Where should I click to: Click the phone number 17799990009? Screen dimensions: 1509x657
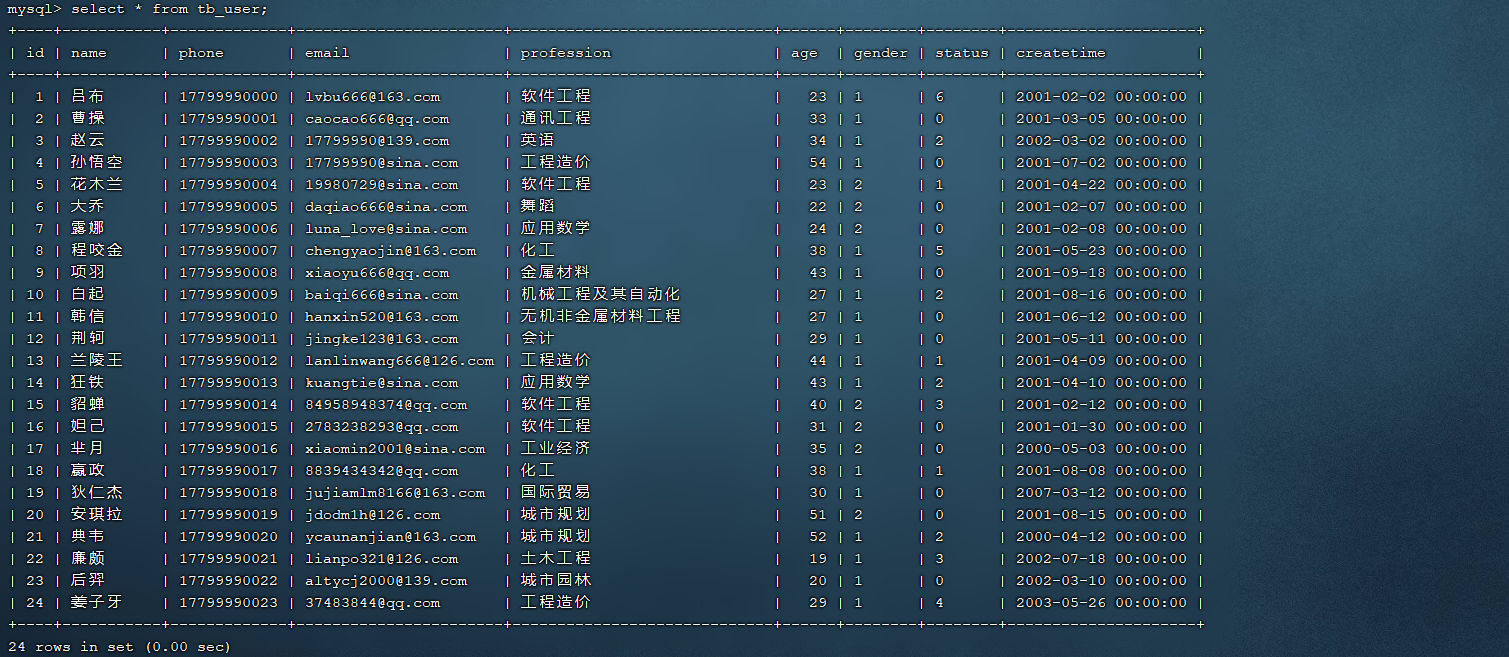coord(228,295)
